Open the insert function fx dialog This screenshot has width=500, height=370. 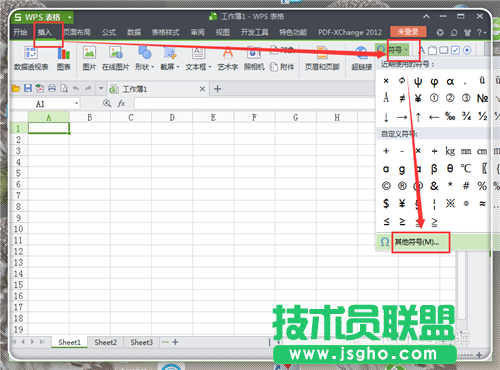pos(121,104)
